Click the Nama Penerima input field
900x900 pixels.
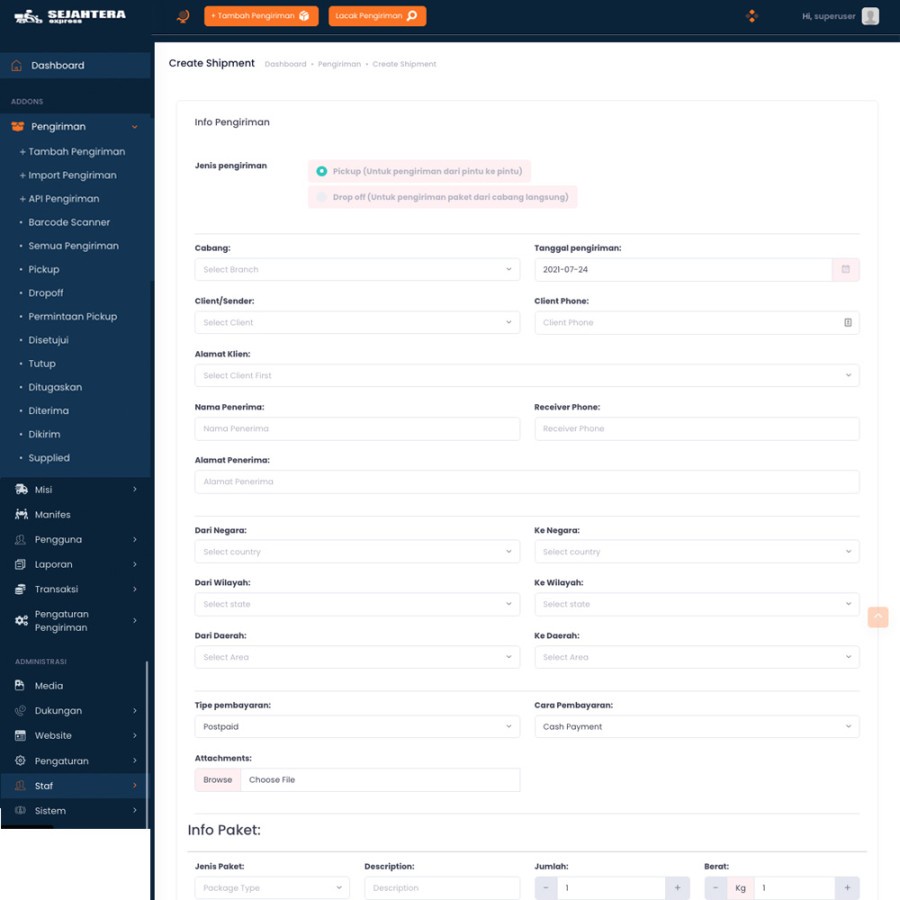point(357,429)
